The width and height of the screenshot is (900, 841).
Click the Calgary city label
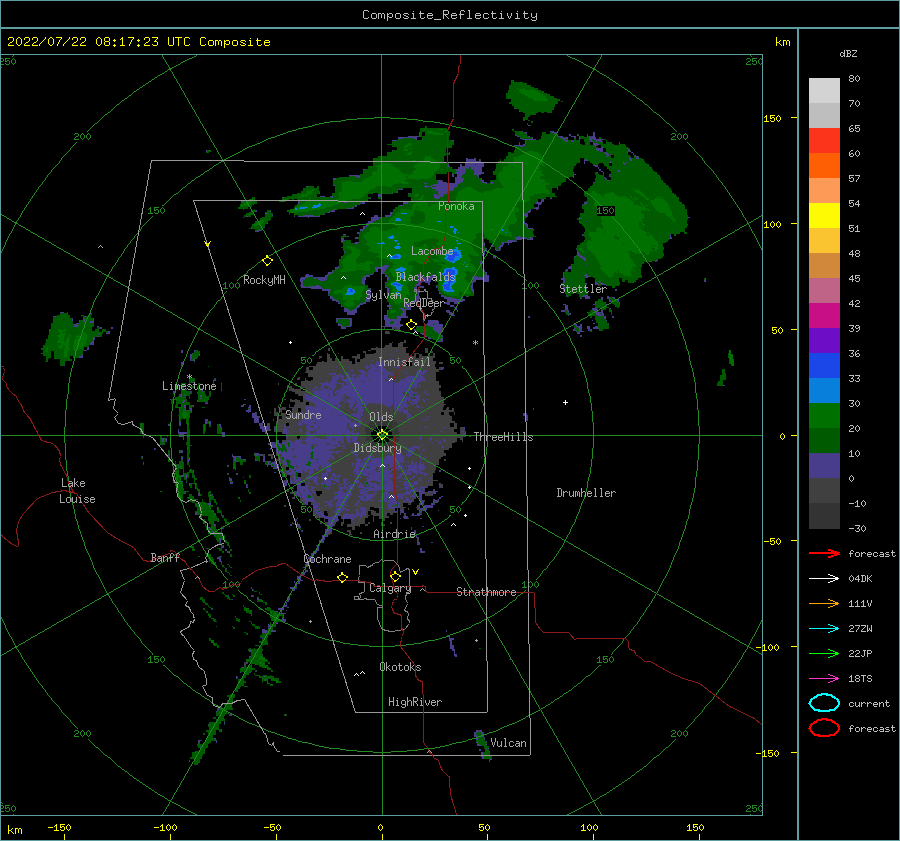click(x=390, y=588)
